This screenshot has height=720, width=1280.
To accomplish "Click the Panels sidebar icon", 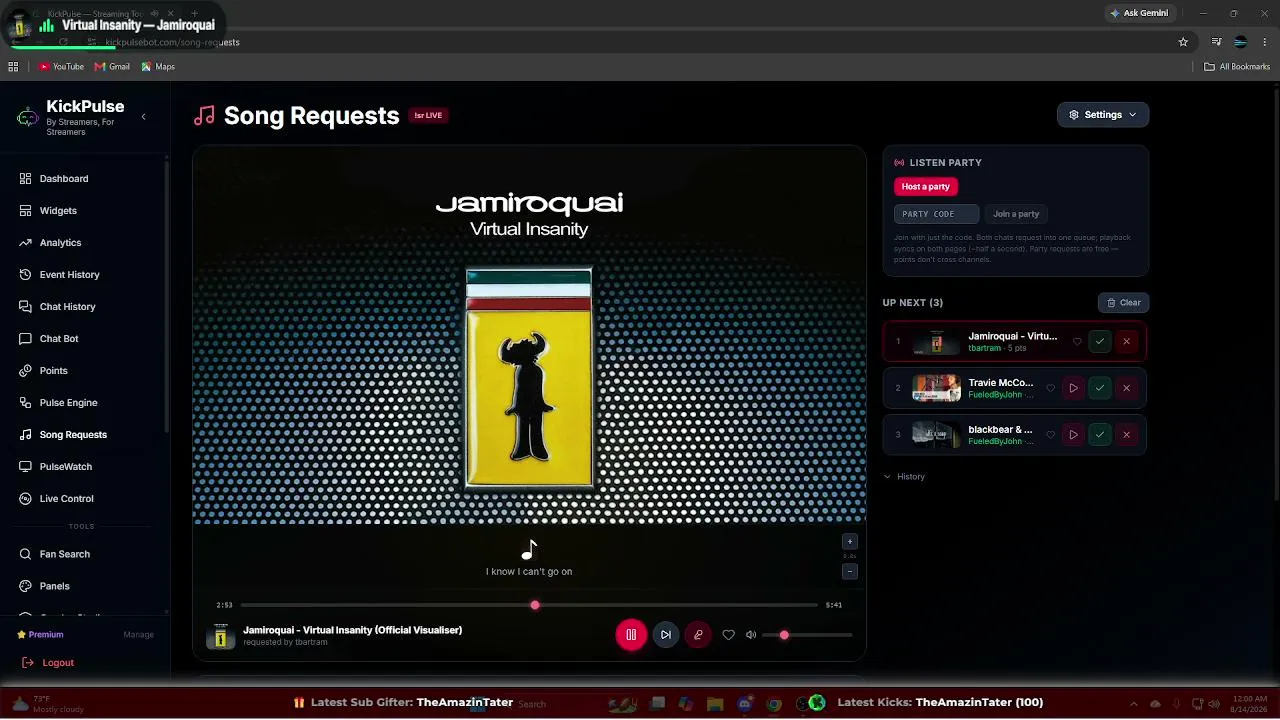I will tap(26, 586).
